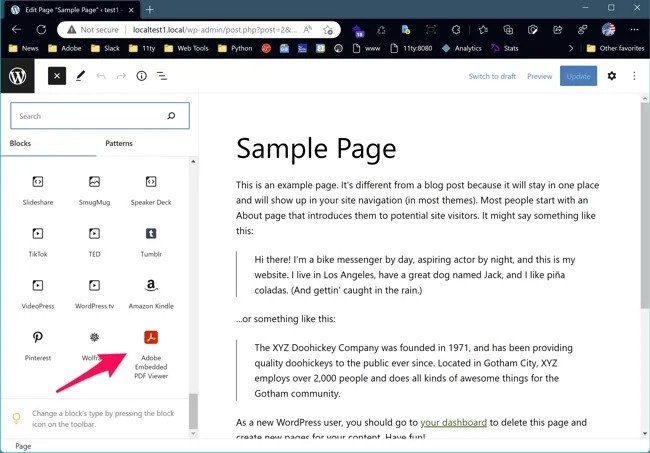Close the block inserter panel
650x453 pixels.
pyautogui.click(x=57, y=76)
